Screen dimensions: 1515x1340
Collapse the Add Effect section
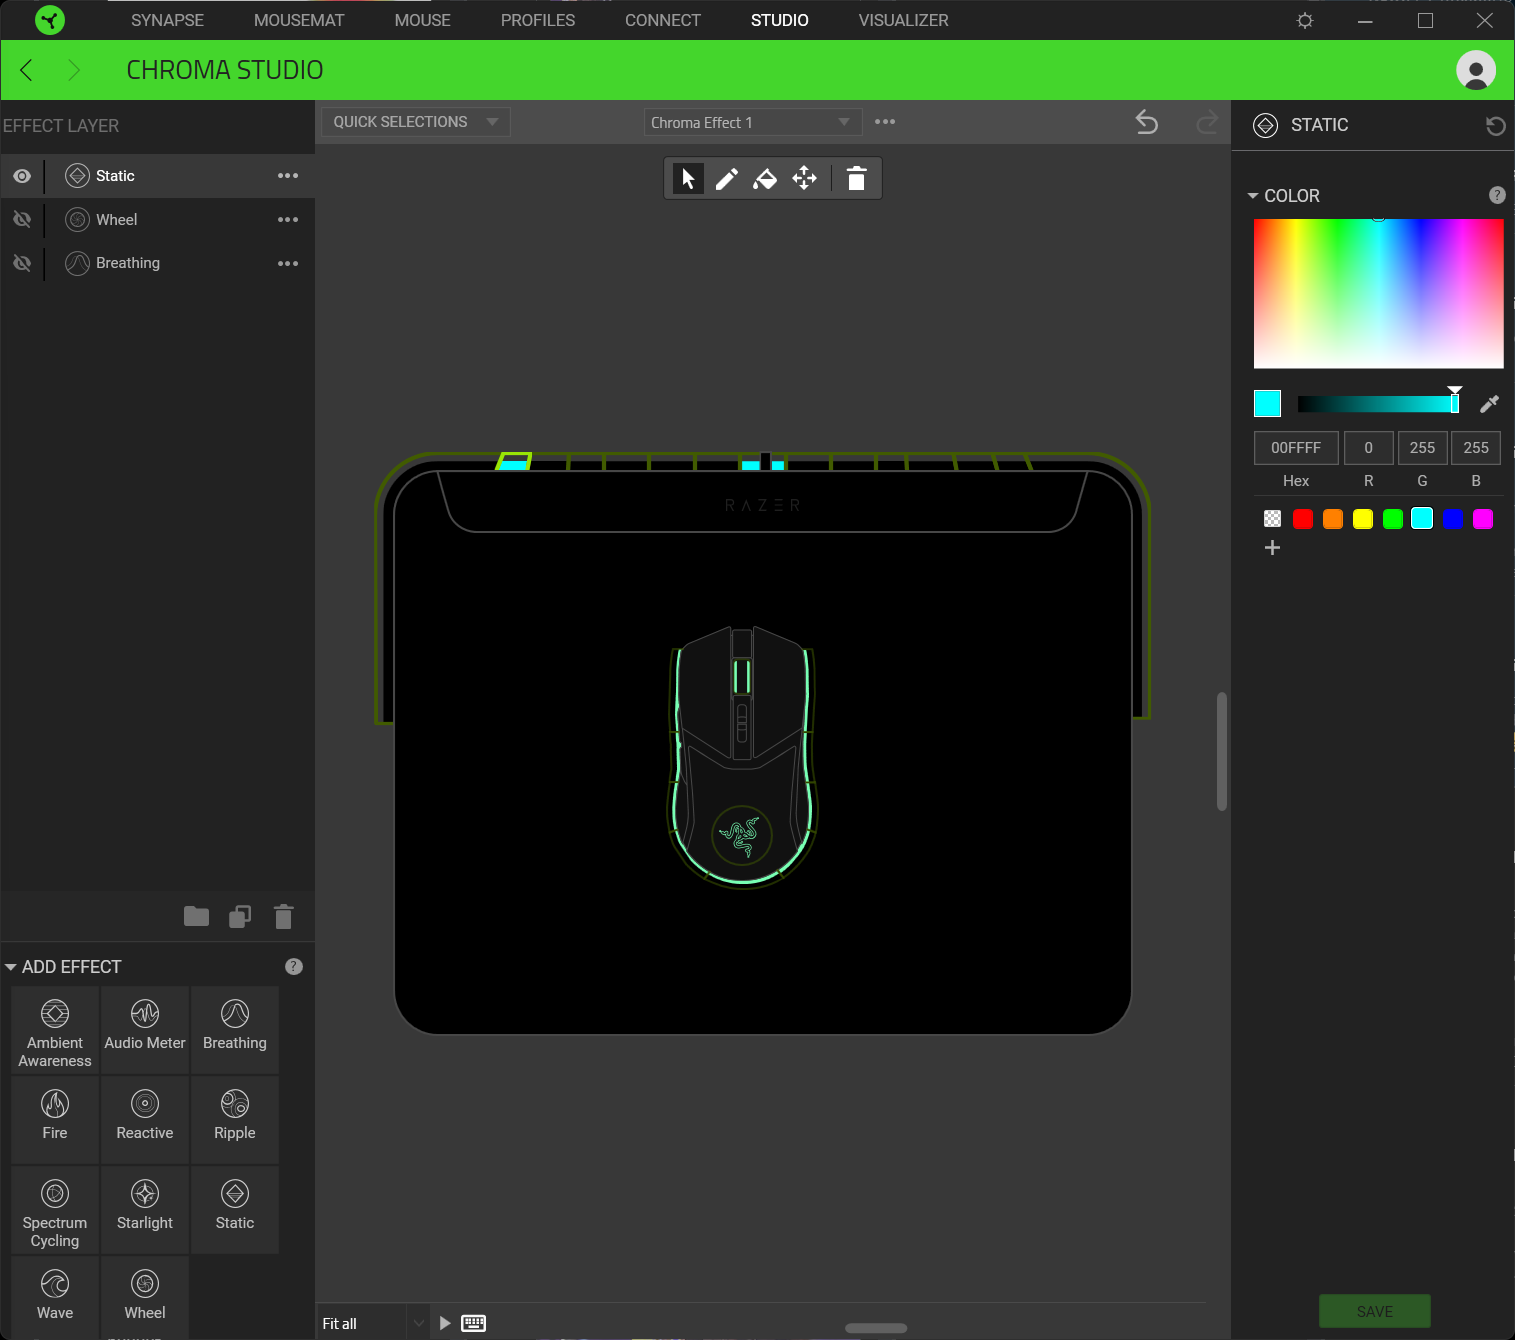pyautogui.click(x=10, y=966)
